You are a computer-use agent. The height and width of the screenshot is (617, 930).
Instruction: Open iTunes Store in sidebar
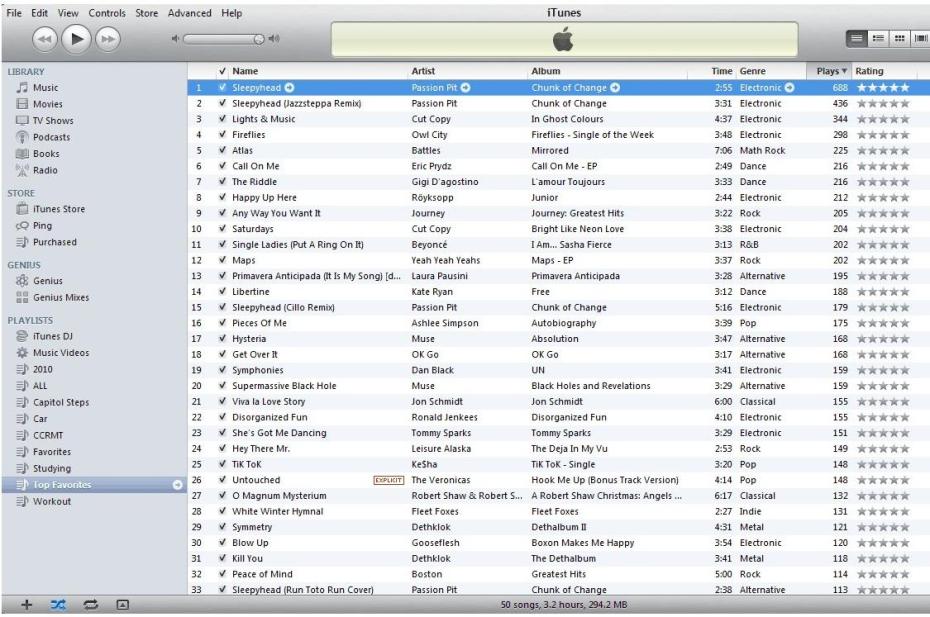pos(59,209)
